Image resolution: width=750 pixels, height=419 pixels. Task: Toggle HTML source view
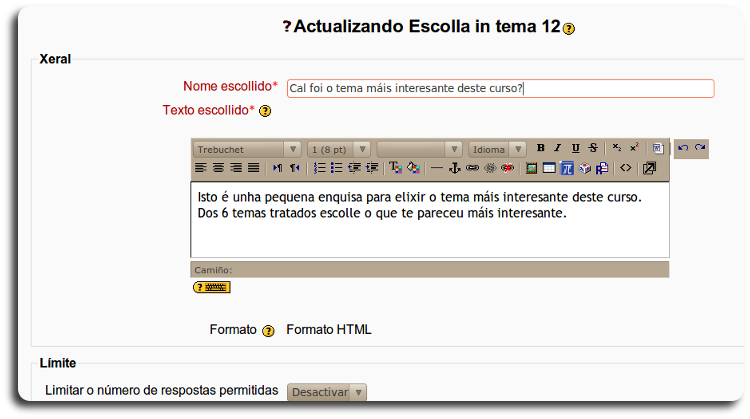[x=626, y=168]
